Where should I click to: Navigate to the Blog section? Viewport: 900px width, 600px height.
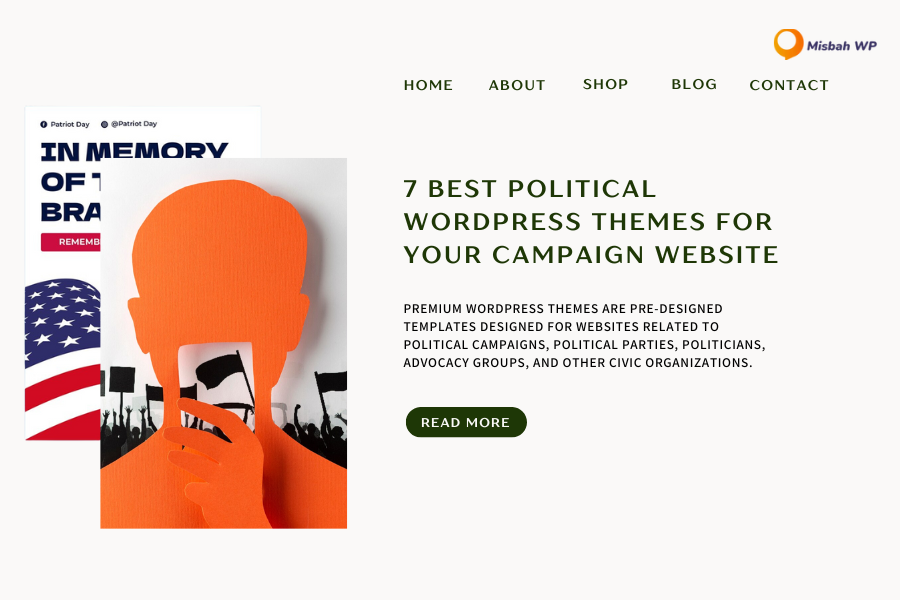pos(694,84)
